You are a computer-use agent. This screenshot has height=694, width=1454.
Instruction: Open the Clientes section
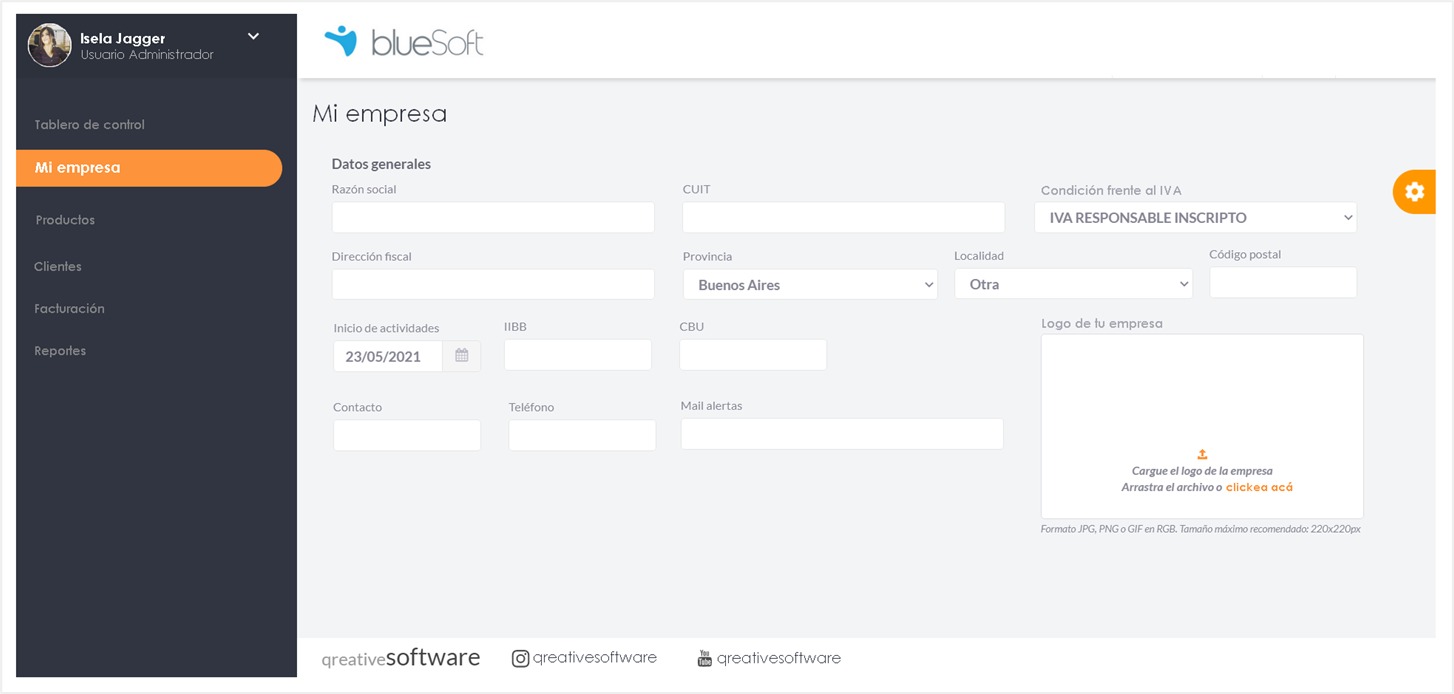[x=58, y=267]
